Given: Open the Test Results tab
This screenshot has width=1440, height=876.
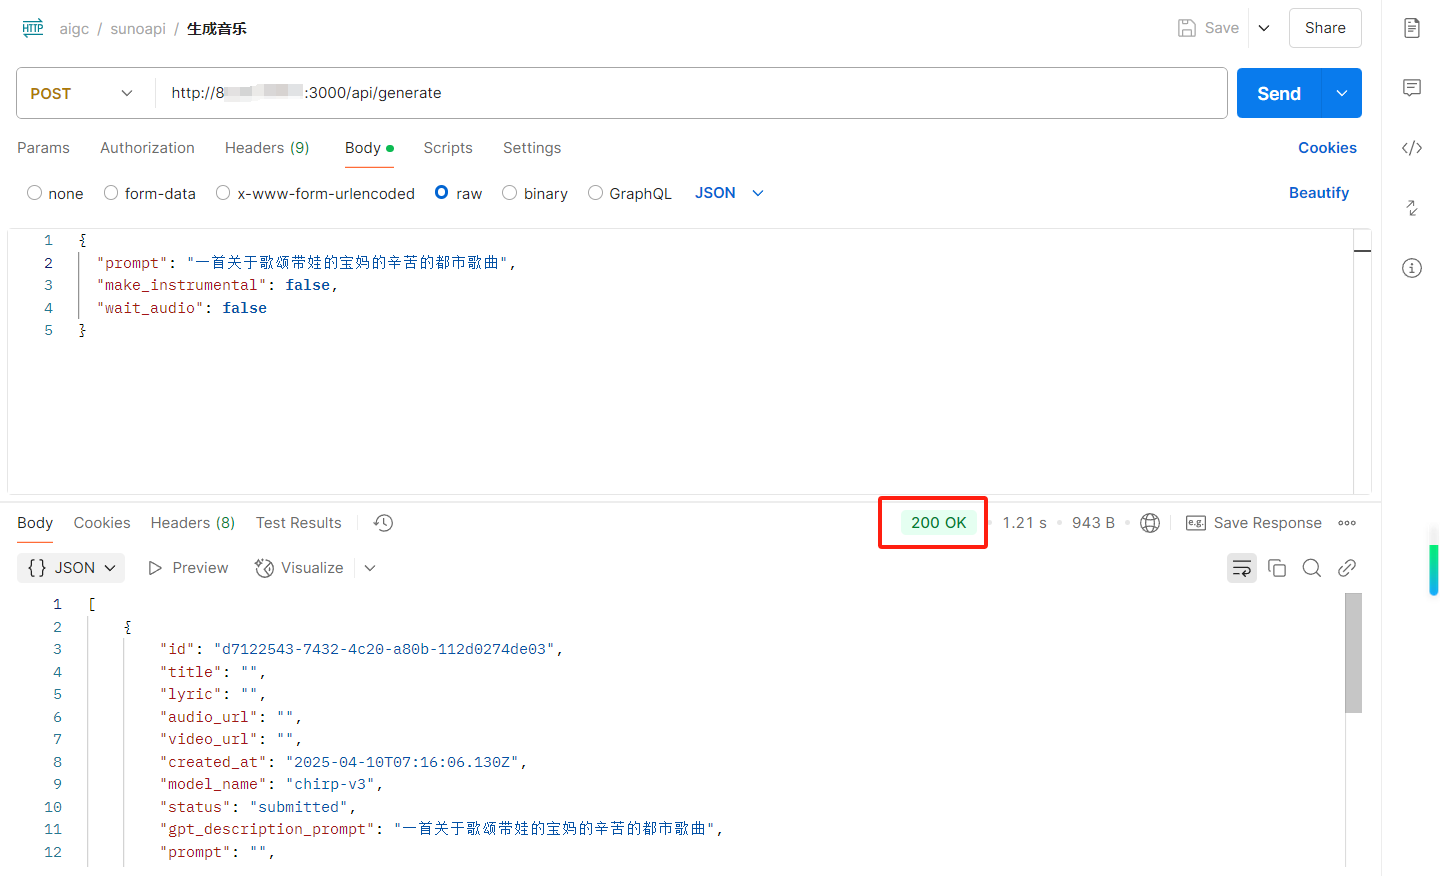Looking at the screenshot, I should pyautogui.click(x=298, y=522).
